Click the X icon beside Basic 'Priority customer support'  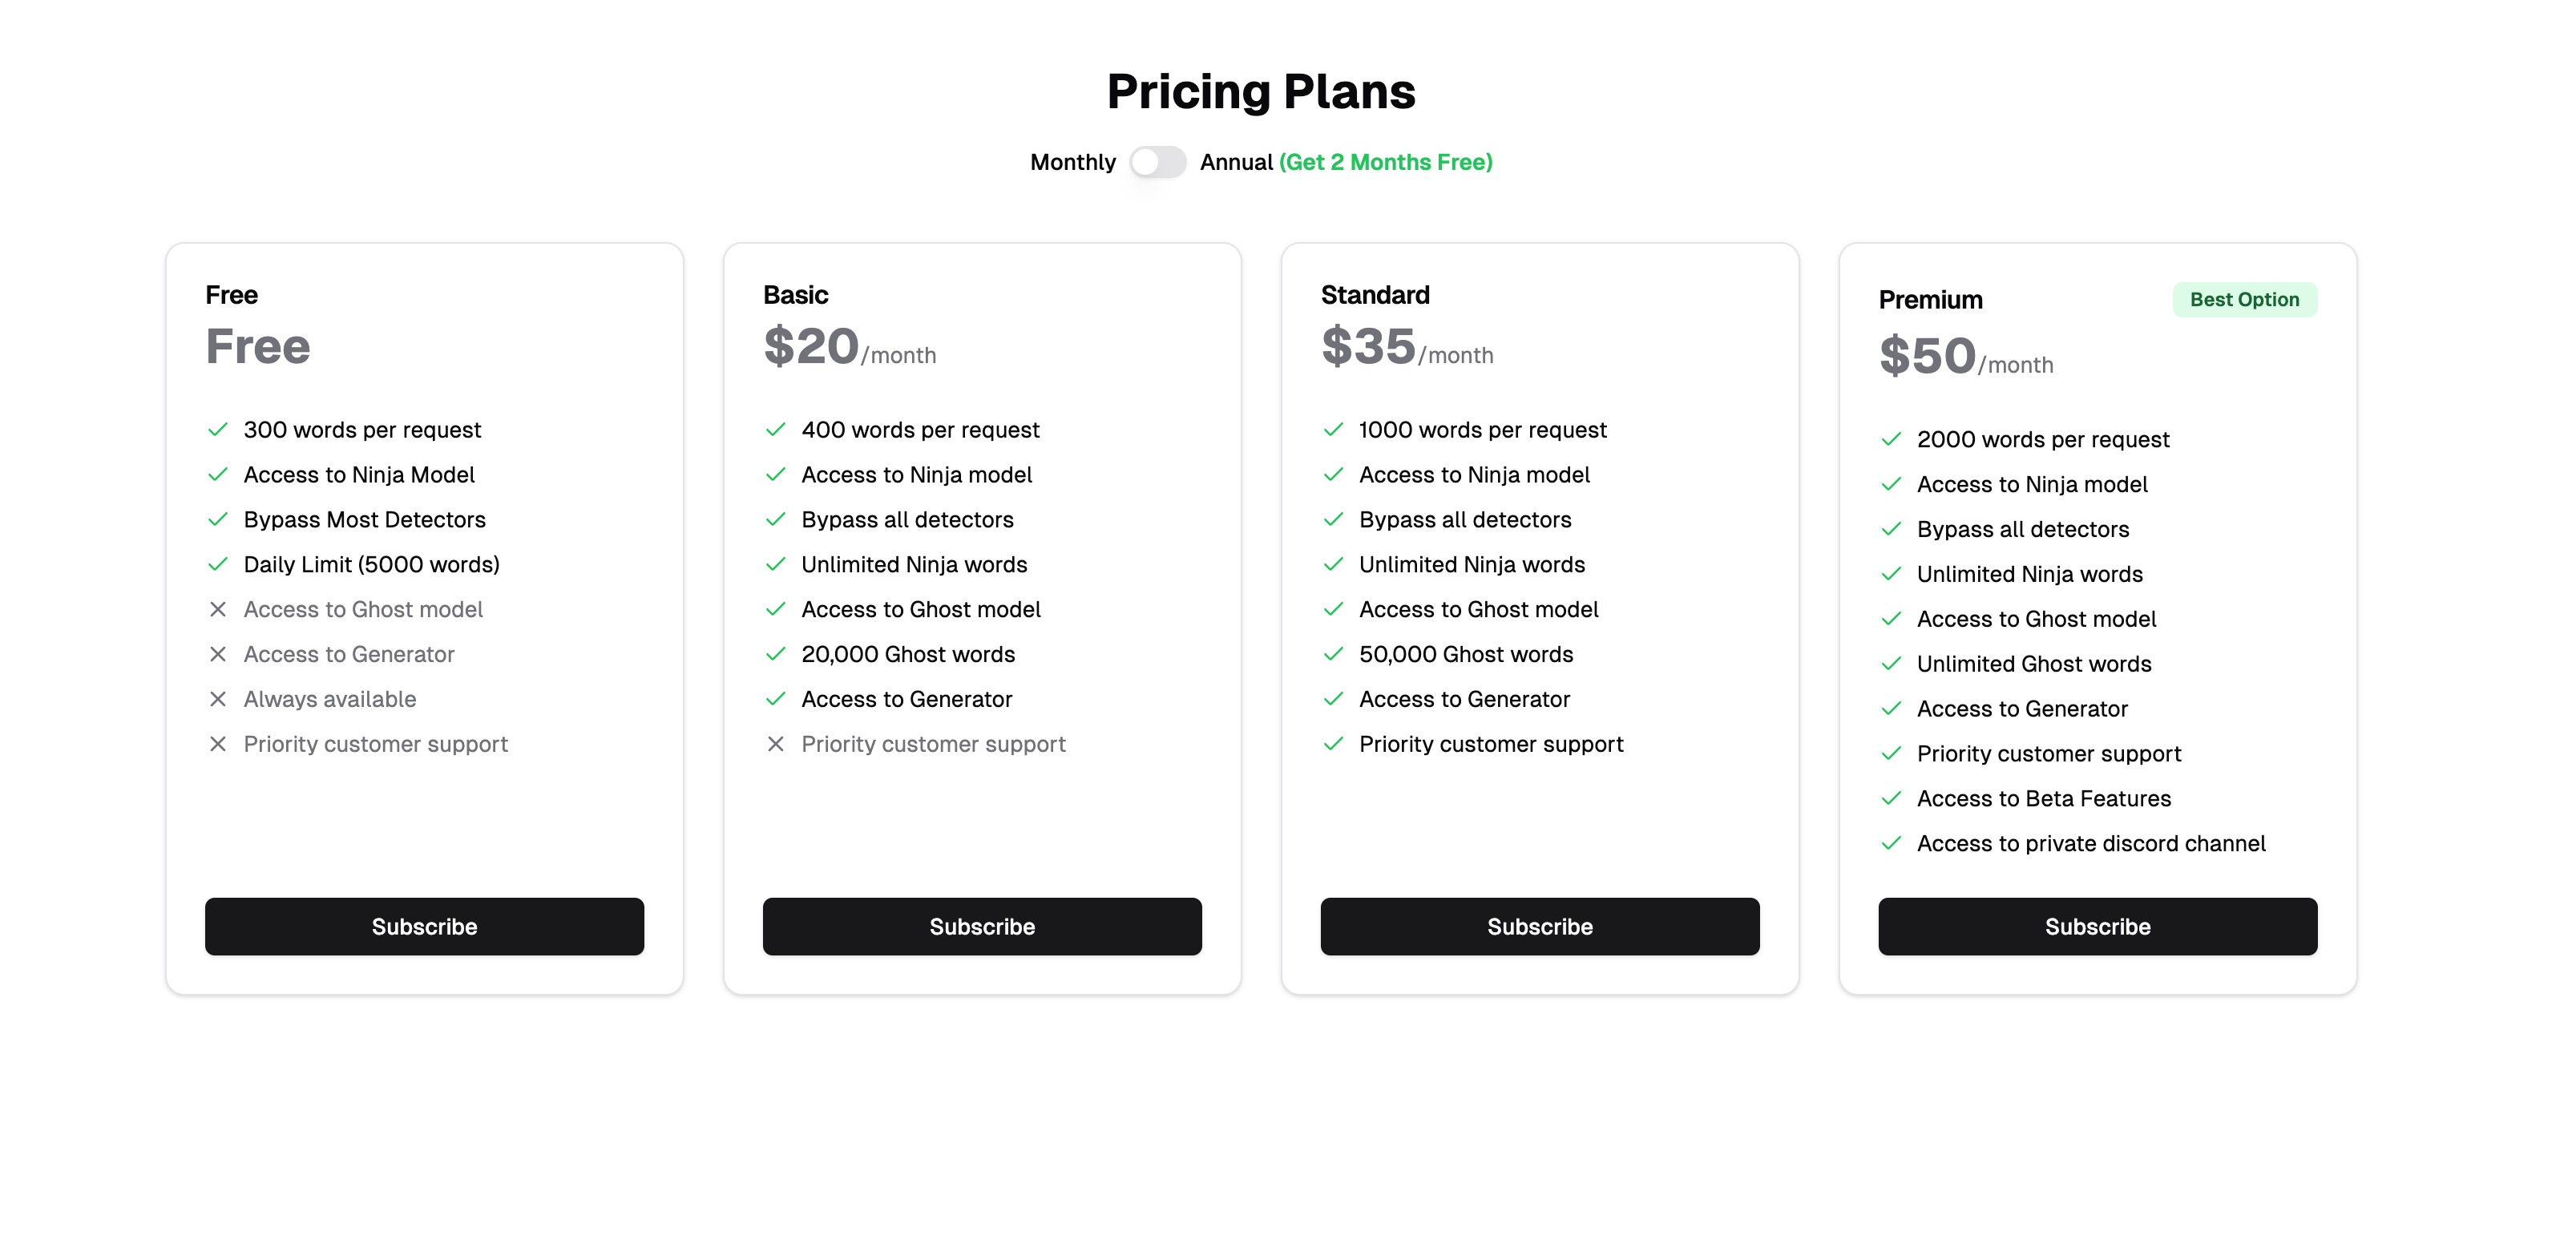pos(775,744)
